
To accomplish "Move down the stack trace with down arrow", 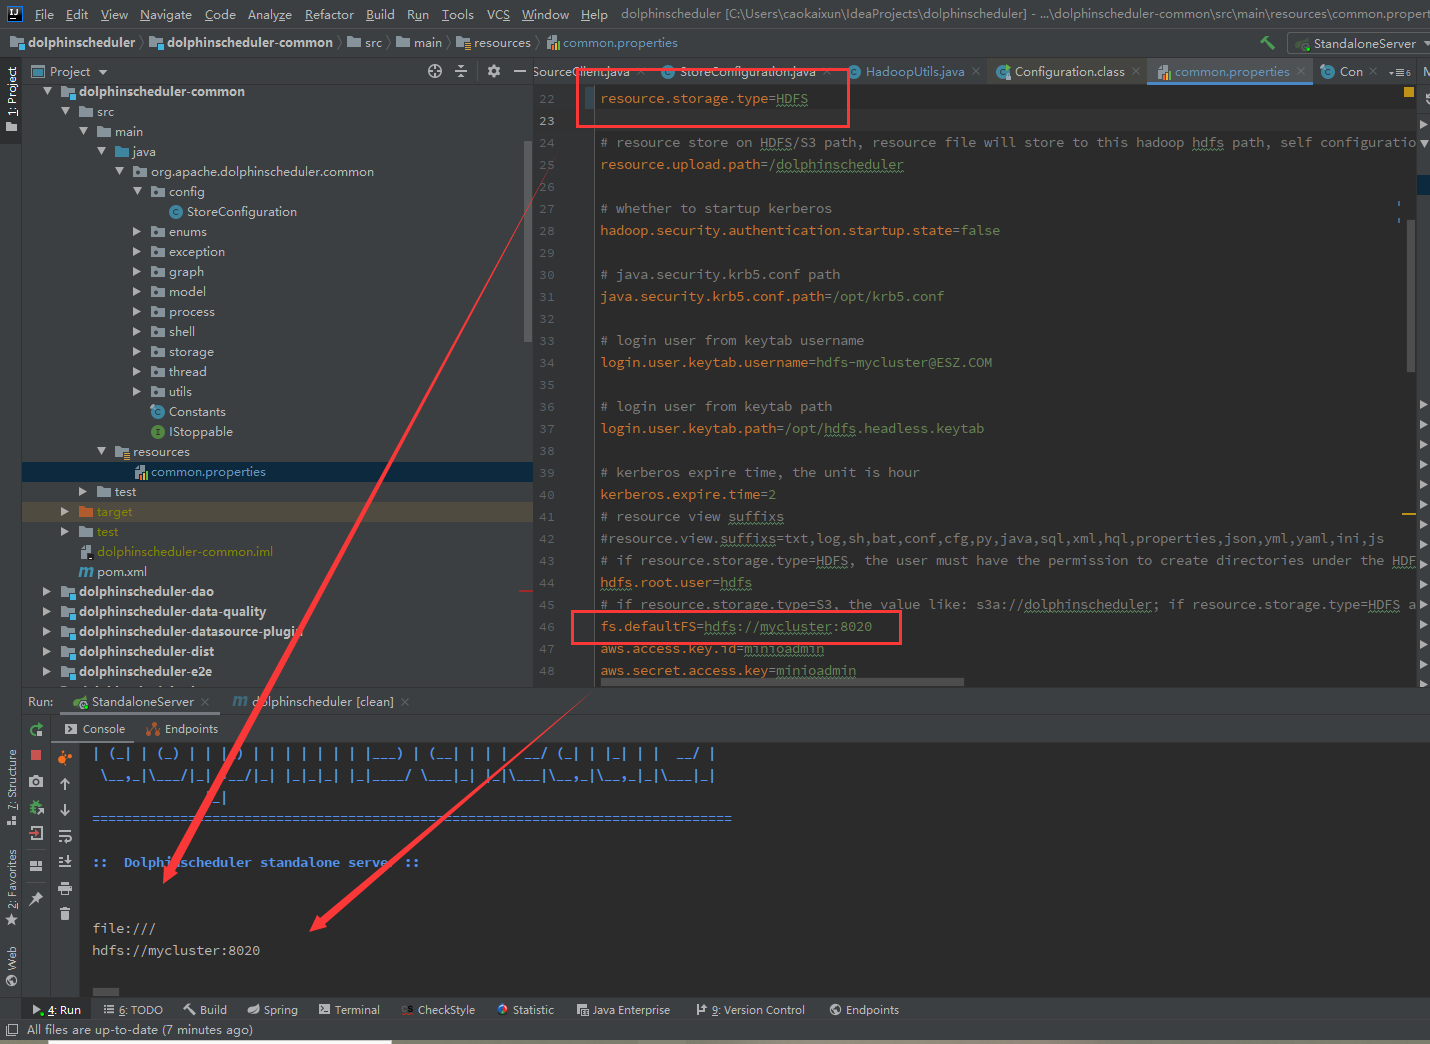I will coord(65,810).
